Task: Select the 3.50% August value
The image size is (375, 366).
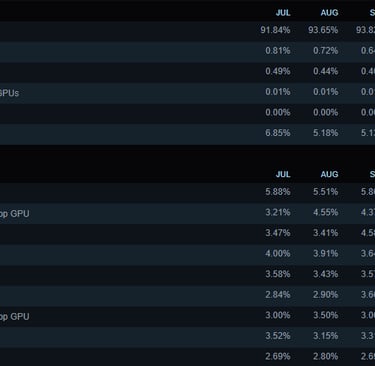Action: click(x=325, y=315)
